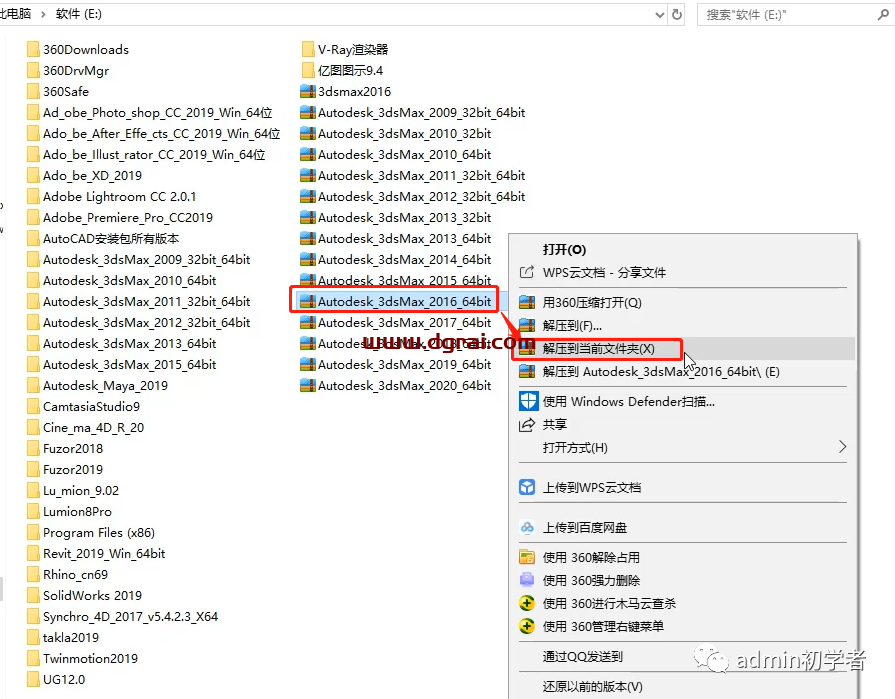
Task: Select archive Autodesk_3dsMax_2013_64bit in right column
Action: coord(405,239)
